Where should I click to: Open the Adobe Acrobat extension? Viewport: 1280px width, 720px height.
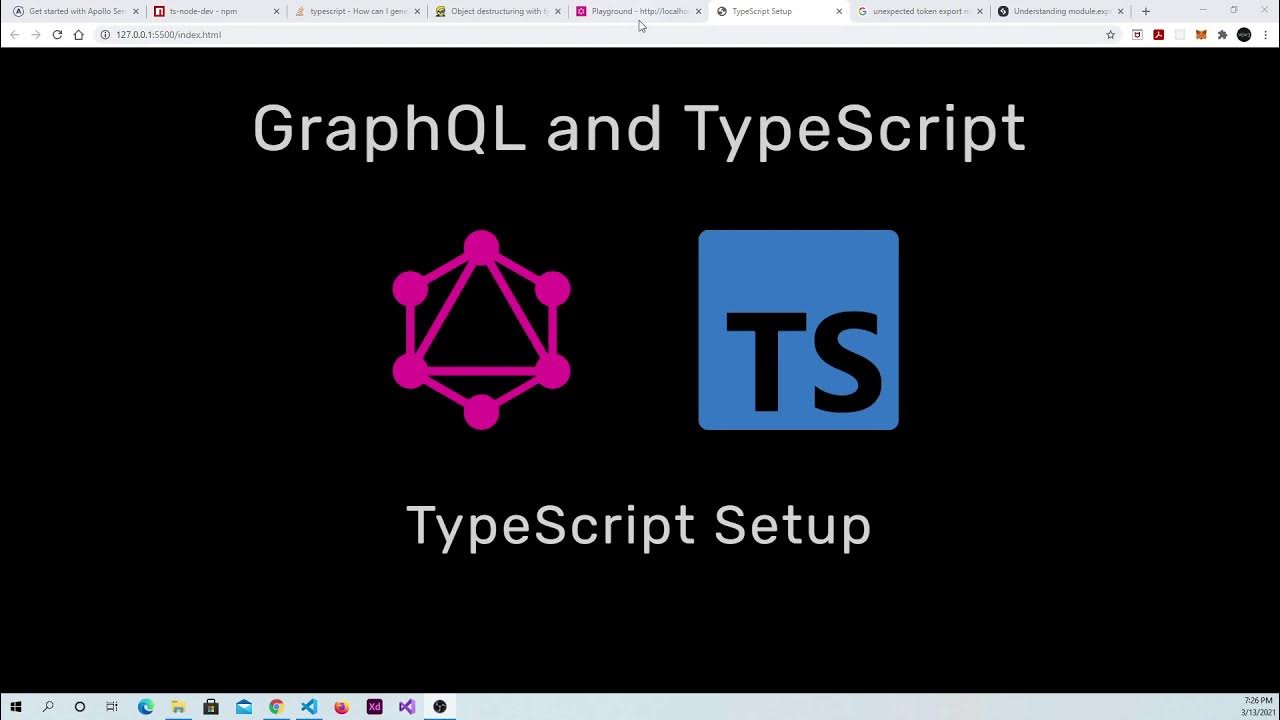(x=1158, y=35)
